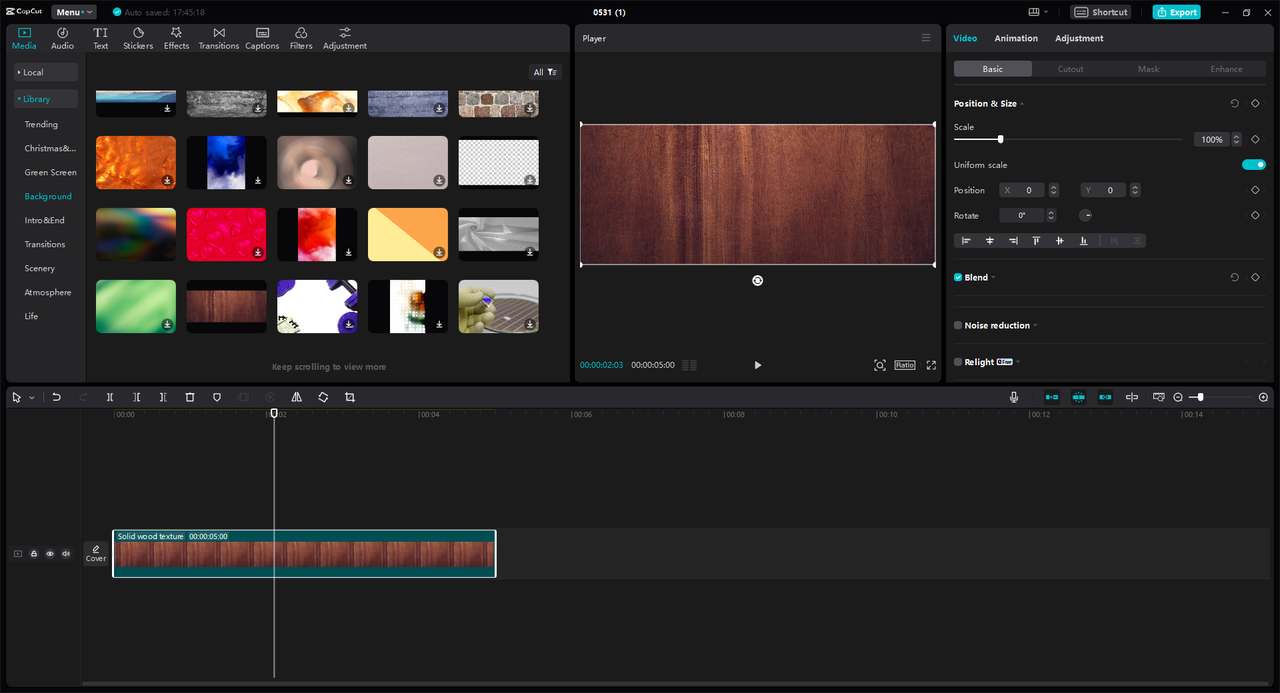1280x693 pixels.
Task: Start a voiceover with the microphone icon
Action: coord(1014,397)
